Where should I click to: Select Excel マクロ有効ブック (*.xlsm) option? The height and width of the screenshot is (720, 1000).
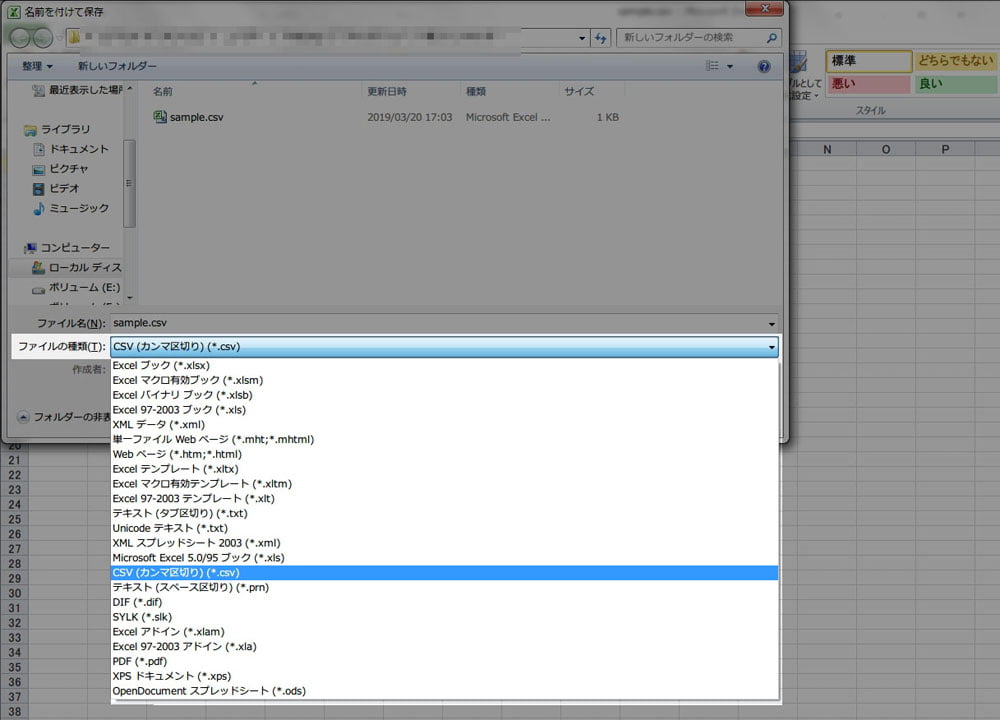(x=445, y=380)
